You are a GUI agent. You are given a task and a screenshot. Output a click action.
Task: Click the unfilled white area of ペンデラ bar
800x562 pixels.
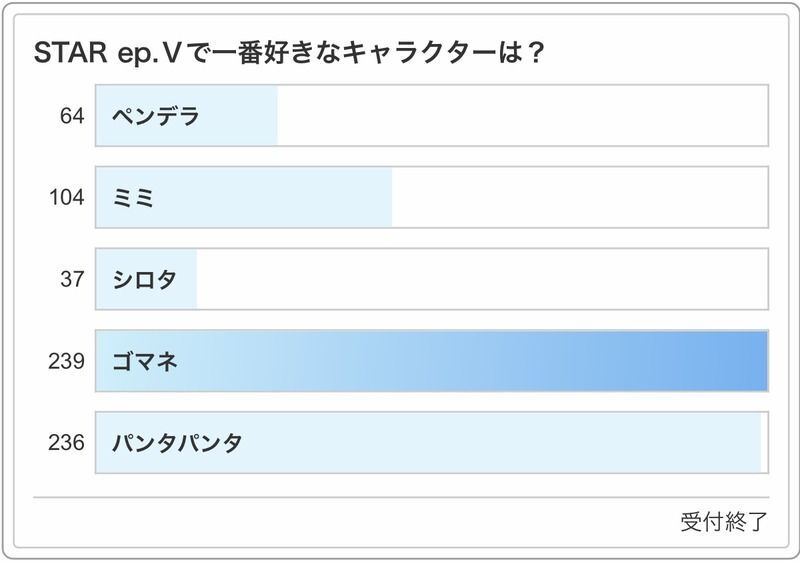coord(520,116)
